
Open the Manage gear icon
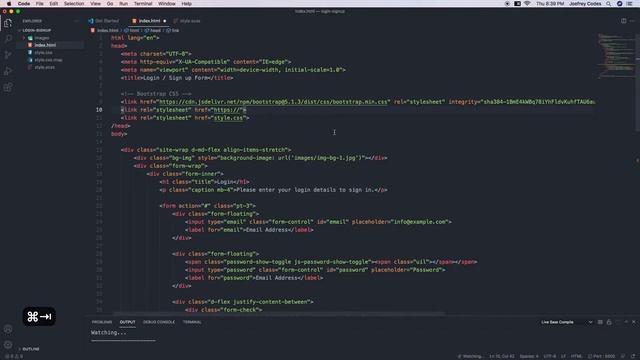point(8,345)
